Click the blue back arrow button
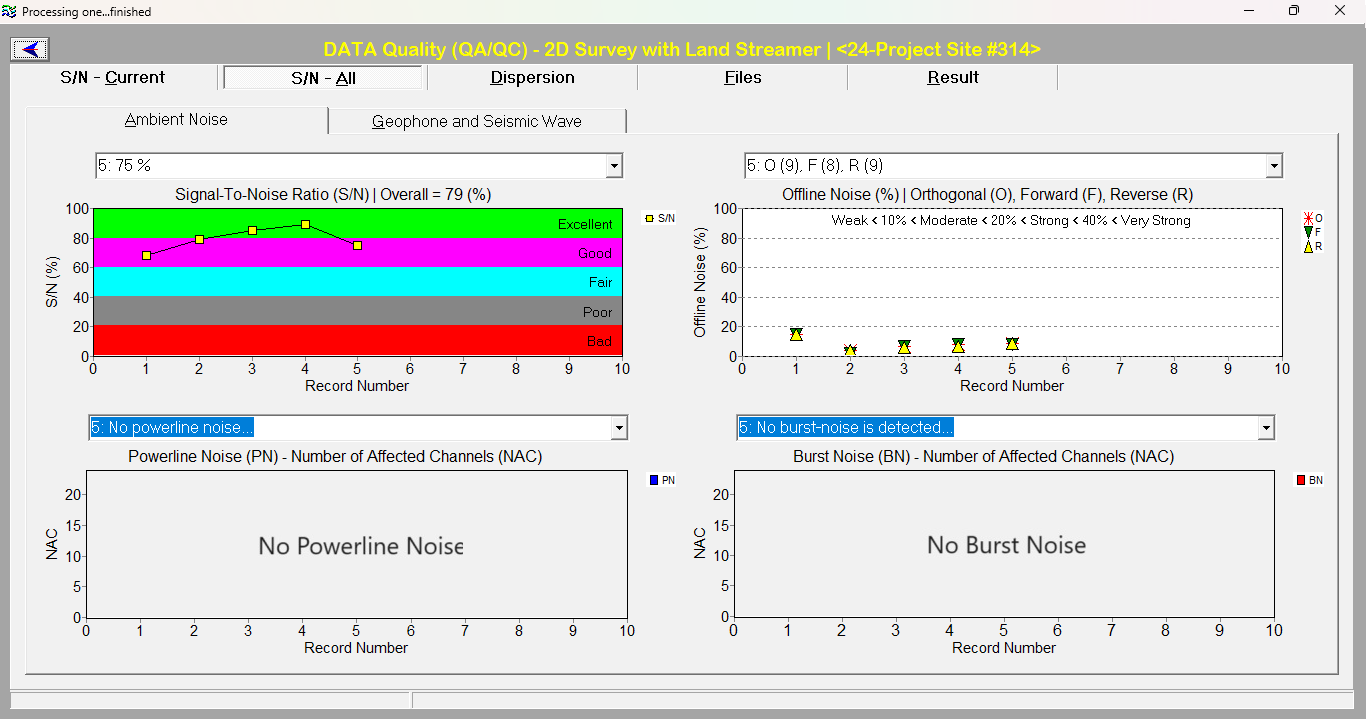 30,49
